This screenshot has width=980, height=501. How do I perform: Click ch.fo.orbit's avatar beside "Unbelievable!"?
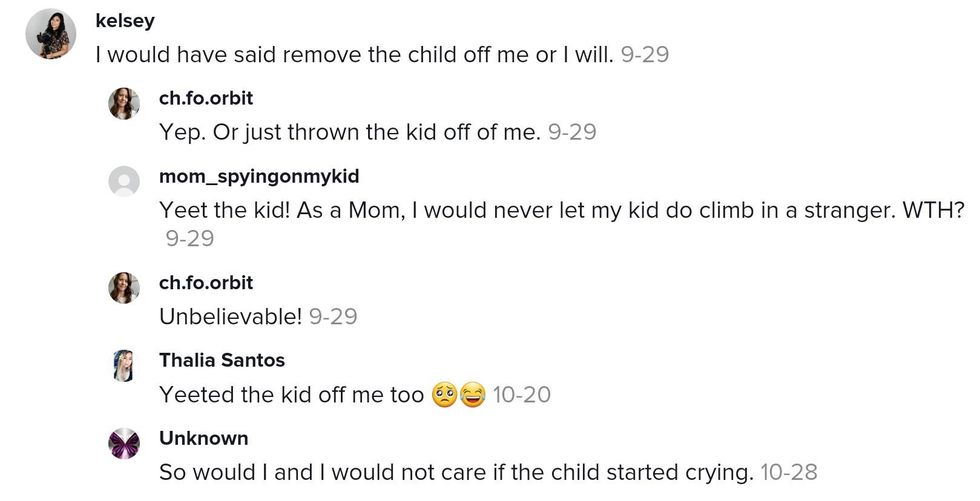[x=124, y=288]
